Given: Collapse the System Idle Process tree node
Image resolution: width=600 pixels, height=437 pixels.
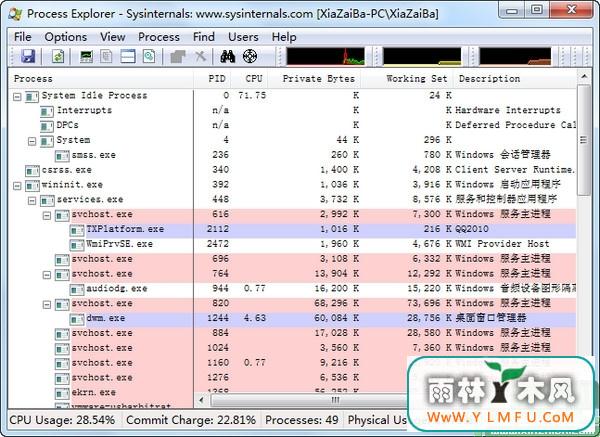Looking at the screenshot, I should [17, 96].
